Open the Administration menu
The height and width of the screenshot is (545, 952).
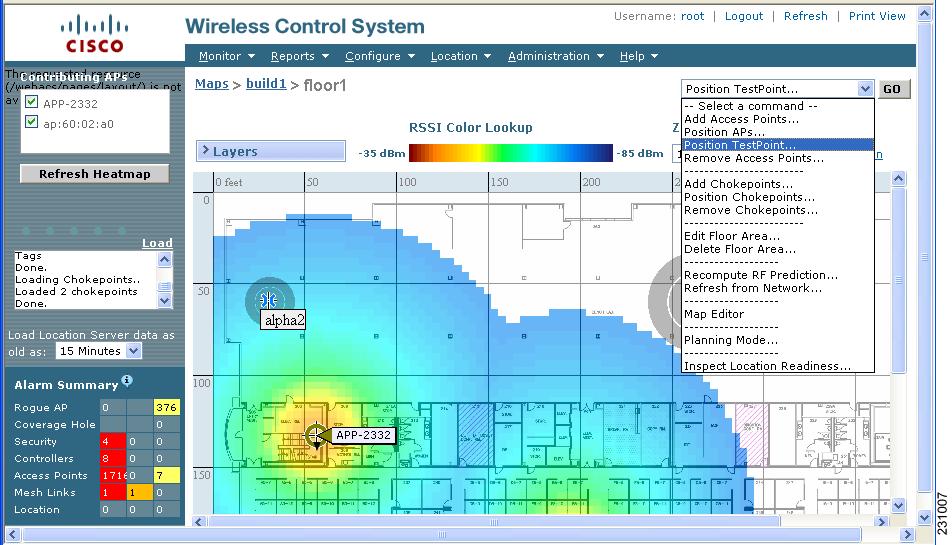[x=556, y=56]
